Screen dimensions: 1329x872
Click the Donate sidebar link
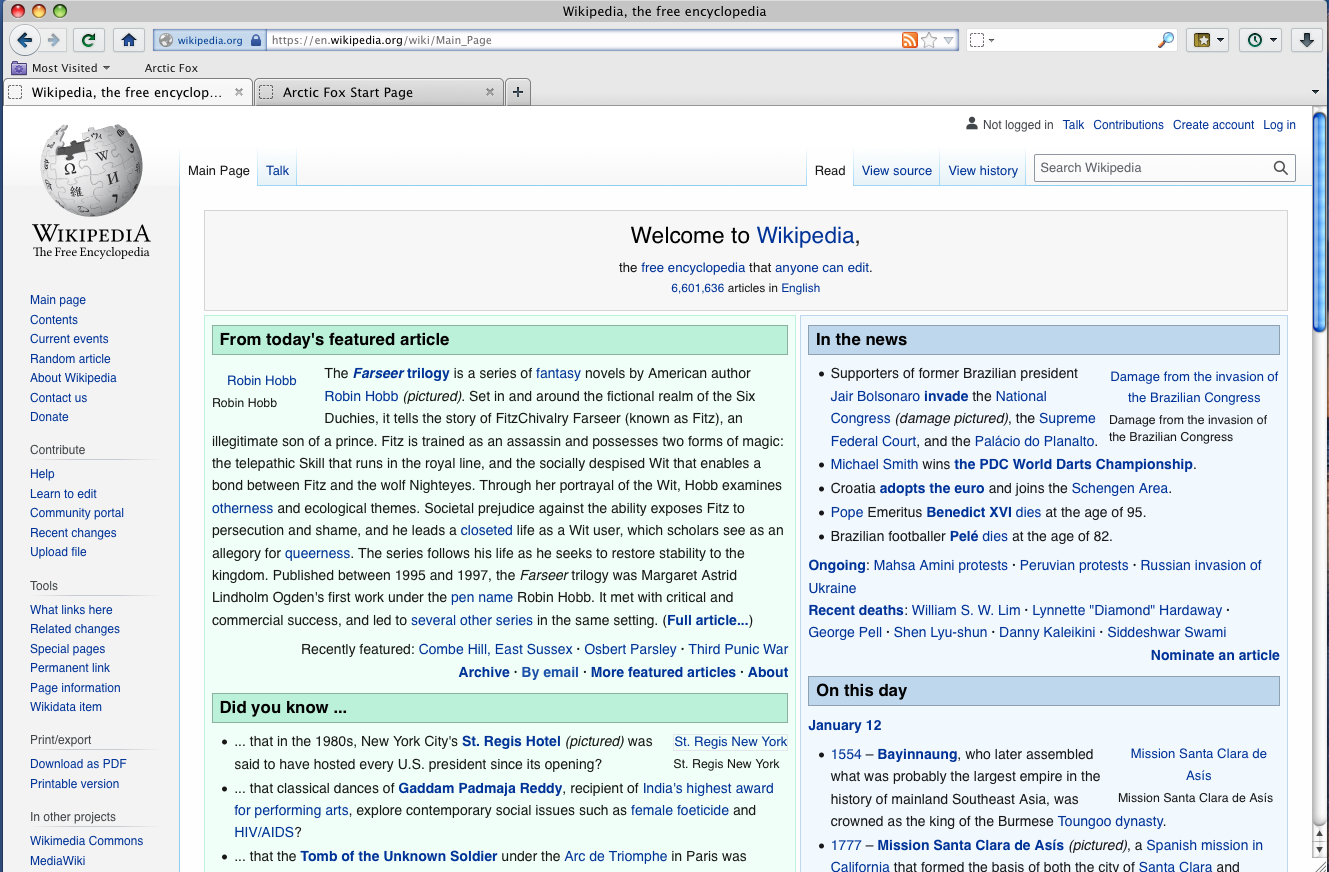(49, 417)
